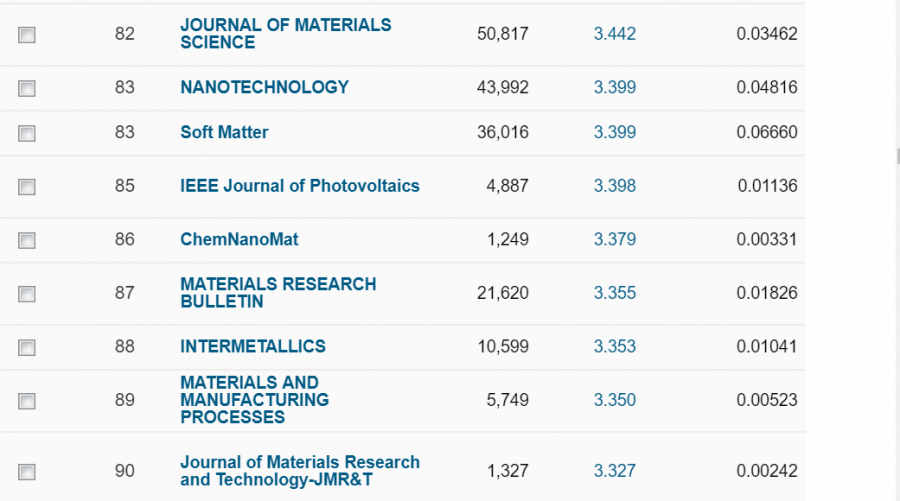Open the NANOTECHNOLOGY journal link
Viewport: 900px width, 501px height.
pyautogui.click(x=264, y=87)
